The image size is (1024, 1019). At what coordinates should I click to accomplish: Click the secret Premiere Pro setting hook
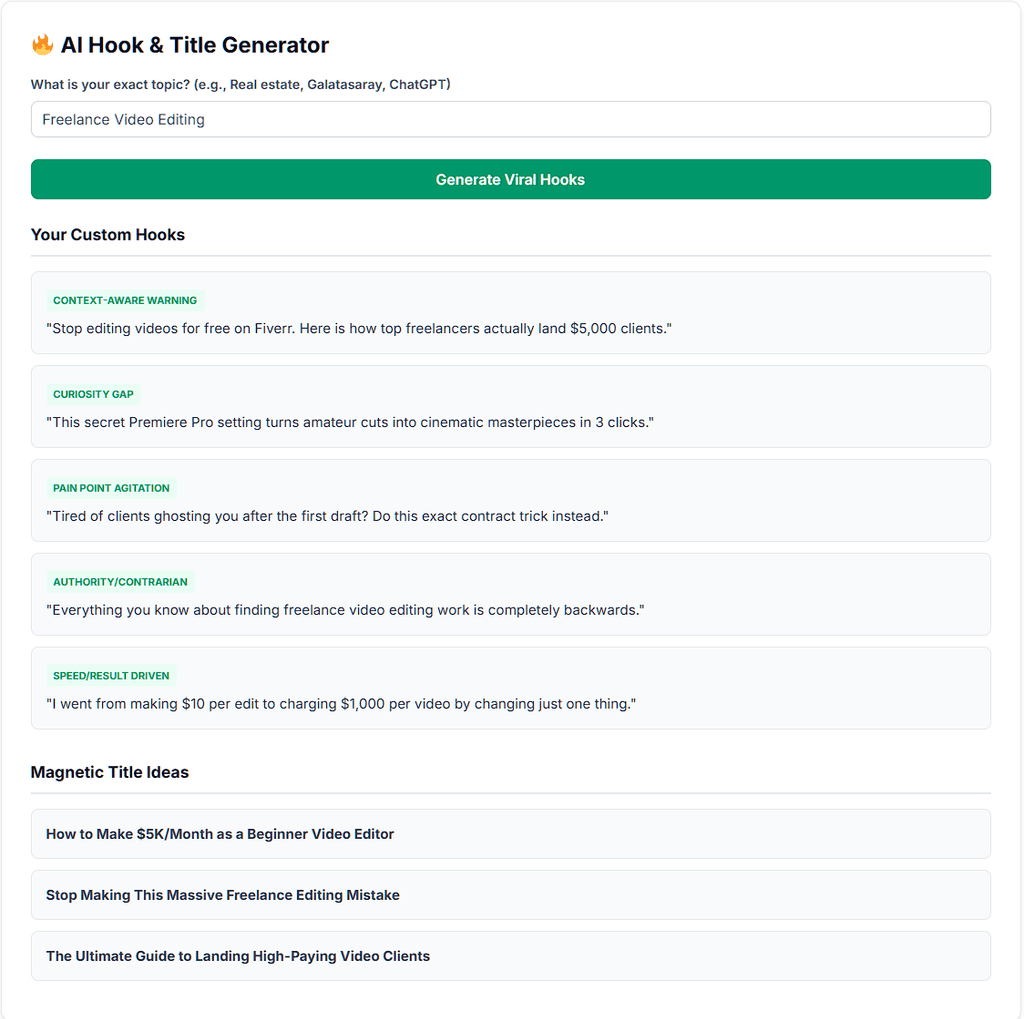pos(350,423)
